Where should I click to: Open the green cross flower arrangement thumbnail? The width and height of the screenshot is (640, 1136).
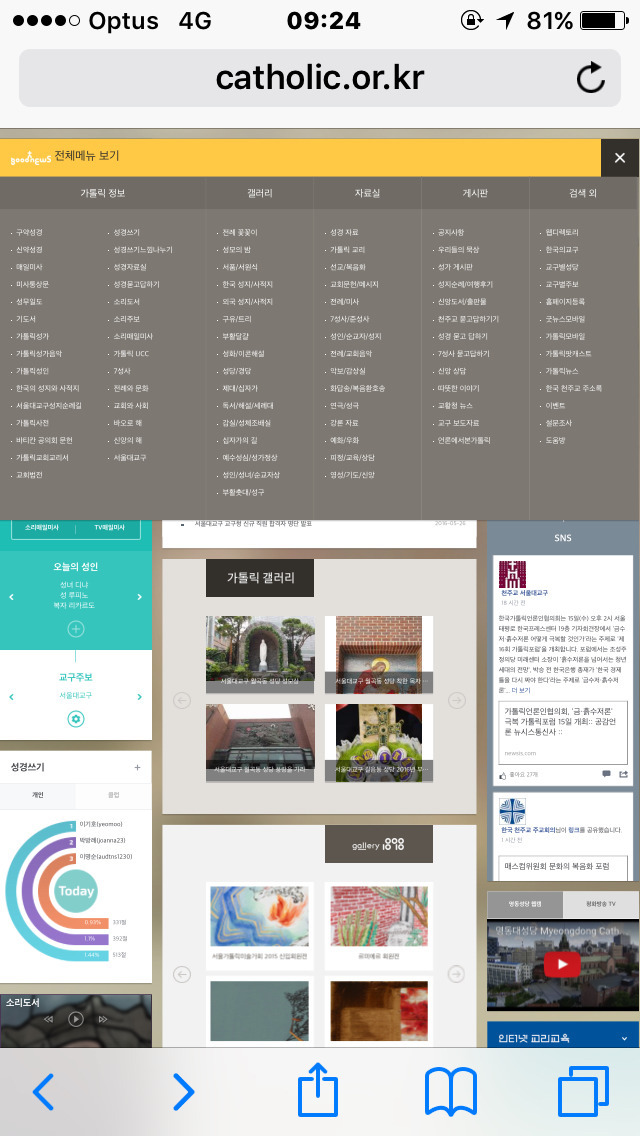tap(378, 743)
